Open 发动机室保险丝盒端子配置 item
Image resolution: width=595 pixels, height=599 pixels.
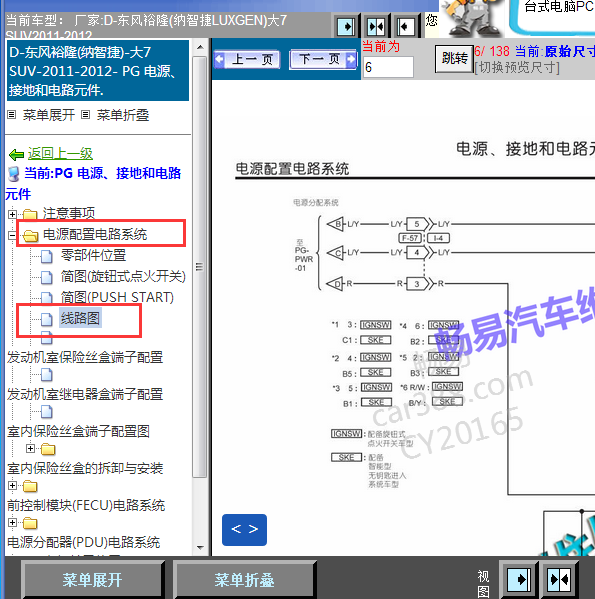[85, 358]
